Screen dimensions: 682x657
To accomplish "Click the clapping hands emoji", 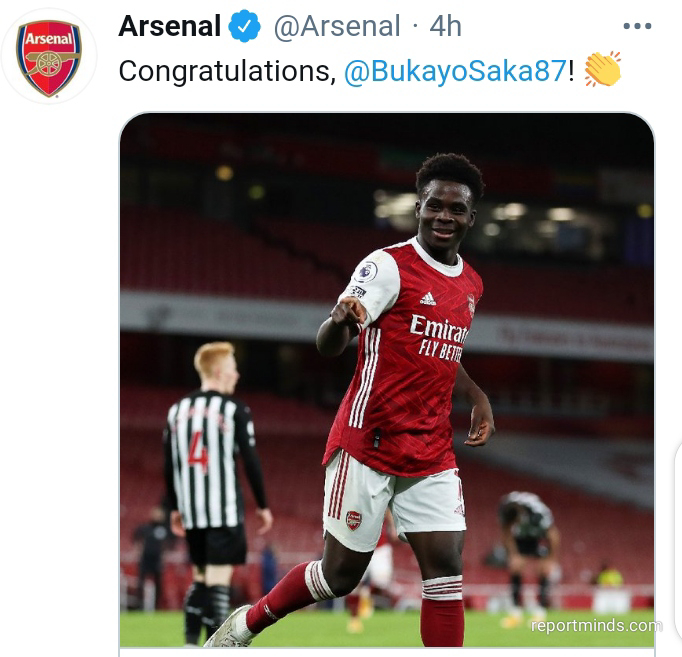I will click(603, 69).
